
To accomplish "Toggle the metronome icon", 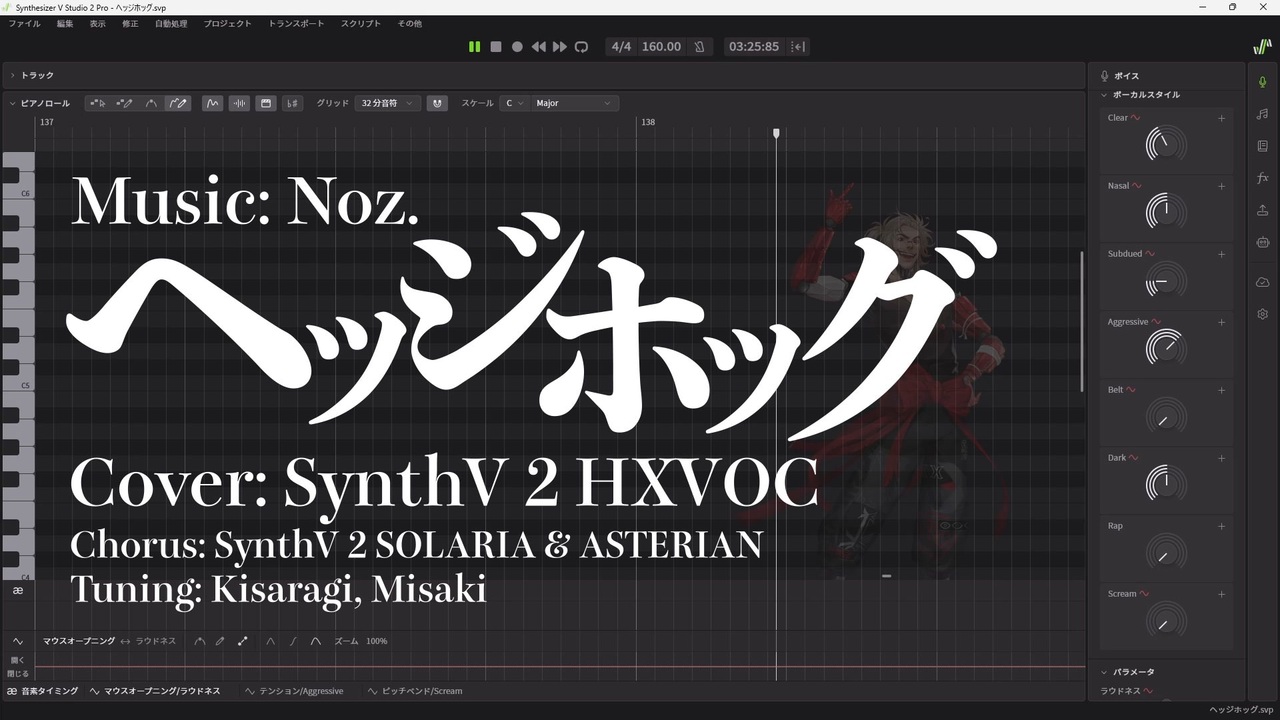I will [700, 47].
